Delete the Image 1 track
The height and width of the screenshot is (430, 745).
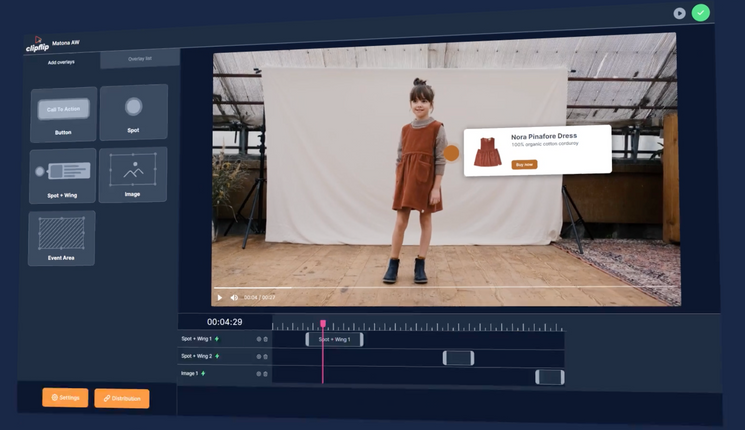[x=266, y=374]
